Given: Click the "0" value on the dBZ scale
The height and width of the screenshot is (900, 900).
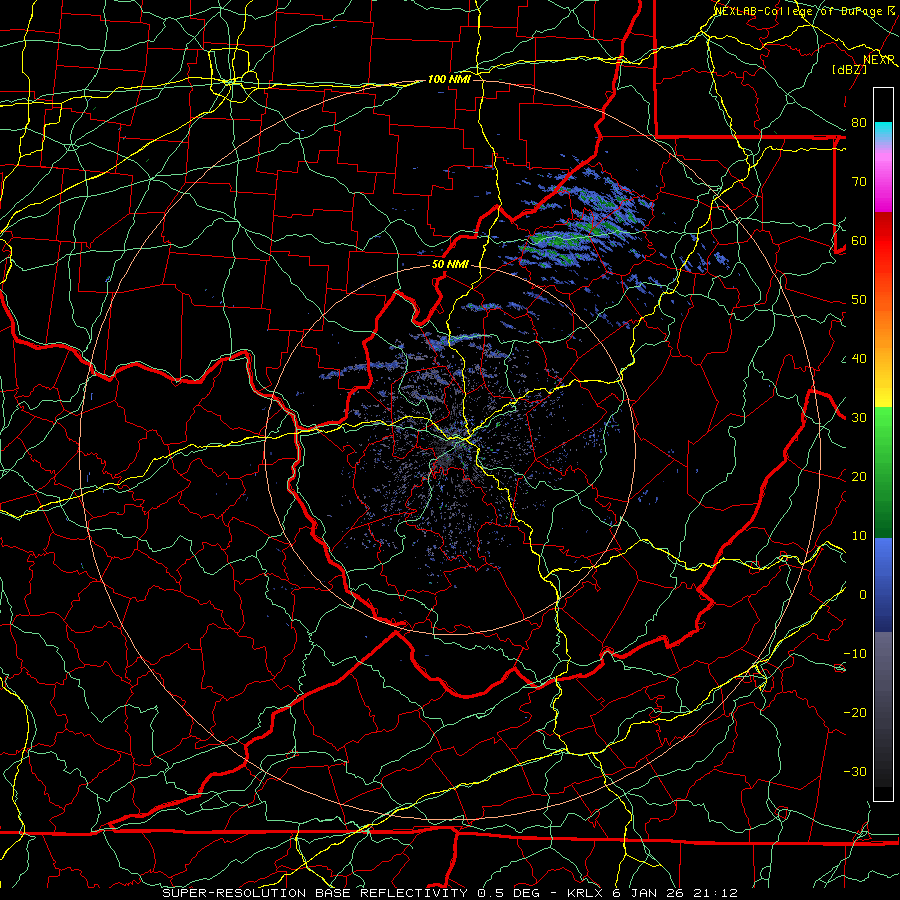Looking at the screenshot, I should 863,595.
